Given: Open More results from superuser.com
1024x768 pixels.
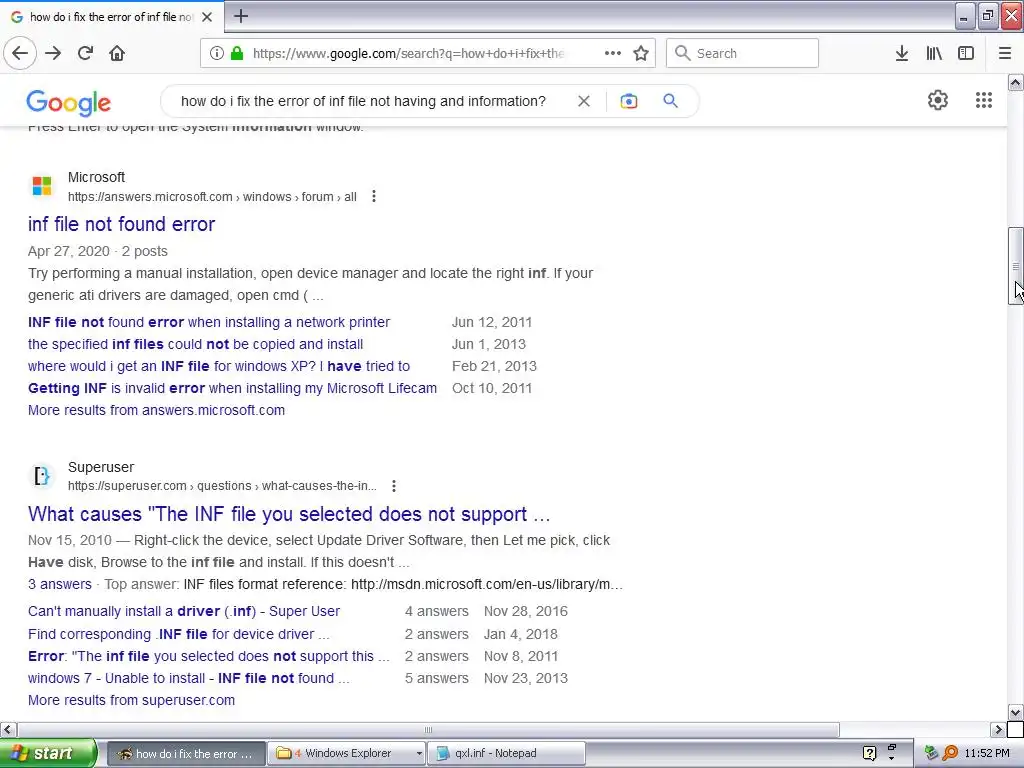Looking at the screenshot, I should [131, 700].
